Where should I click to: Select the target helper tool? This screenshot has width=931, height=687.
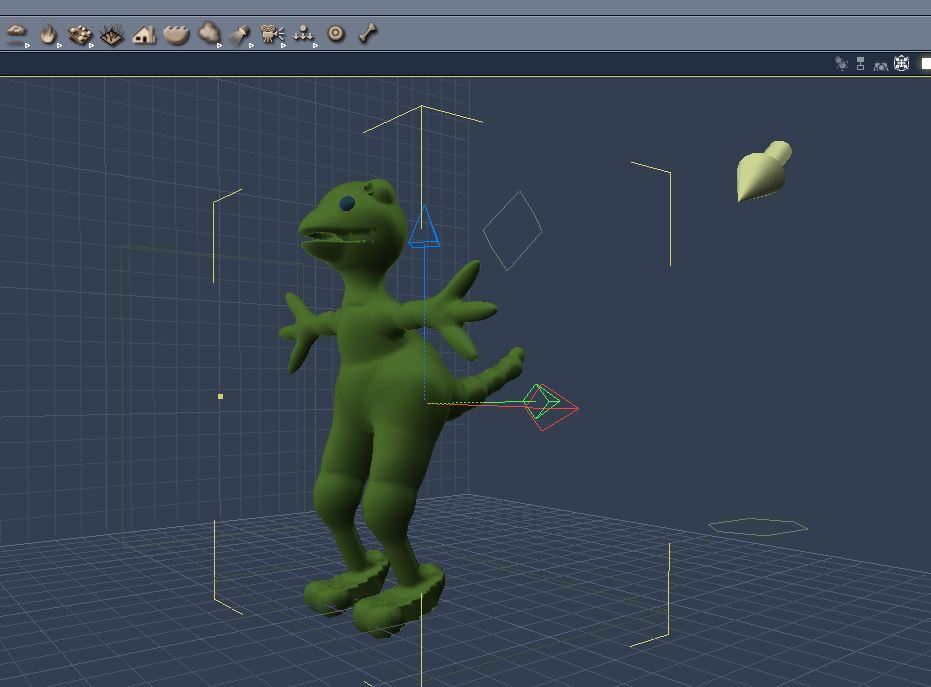(336, 34)
